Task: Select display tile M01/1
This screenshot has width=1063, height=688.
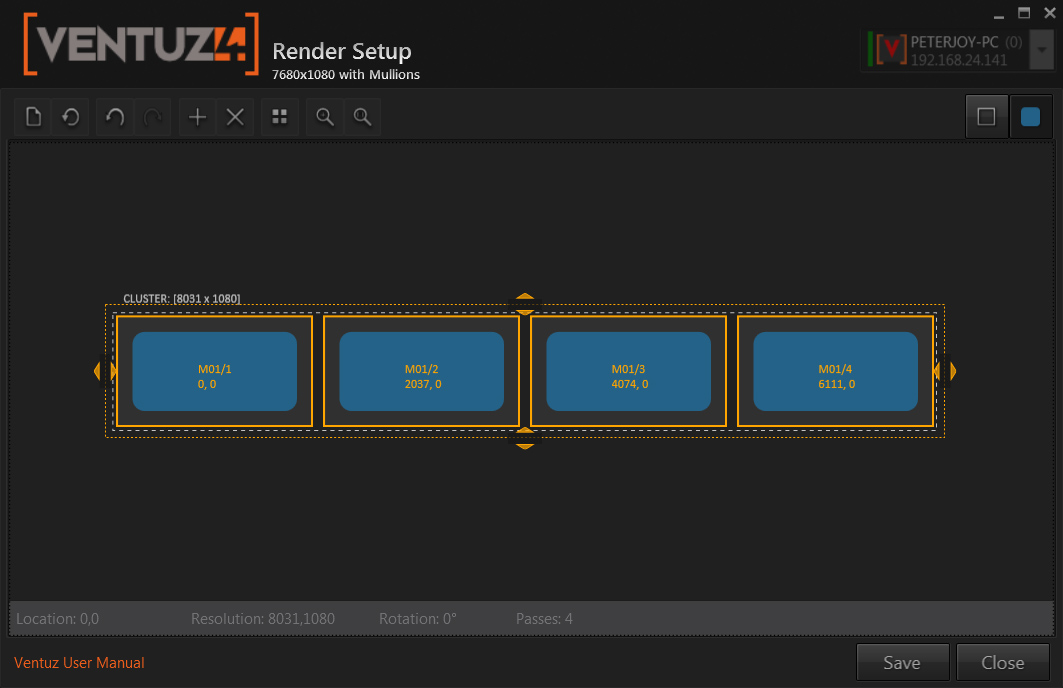Action: (214, 371)
